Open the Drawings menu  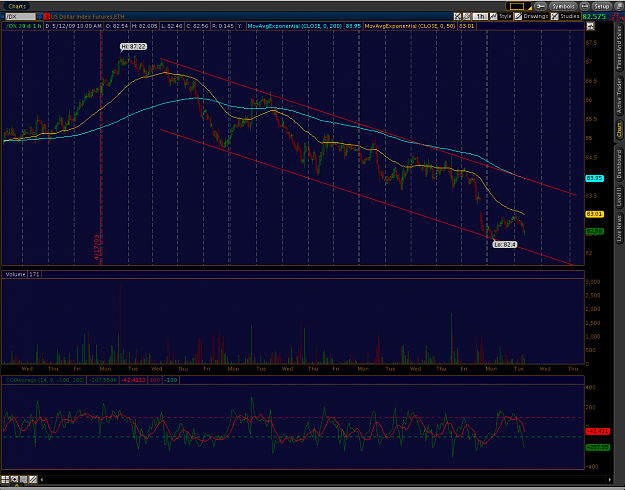click(x=532, y=16)
